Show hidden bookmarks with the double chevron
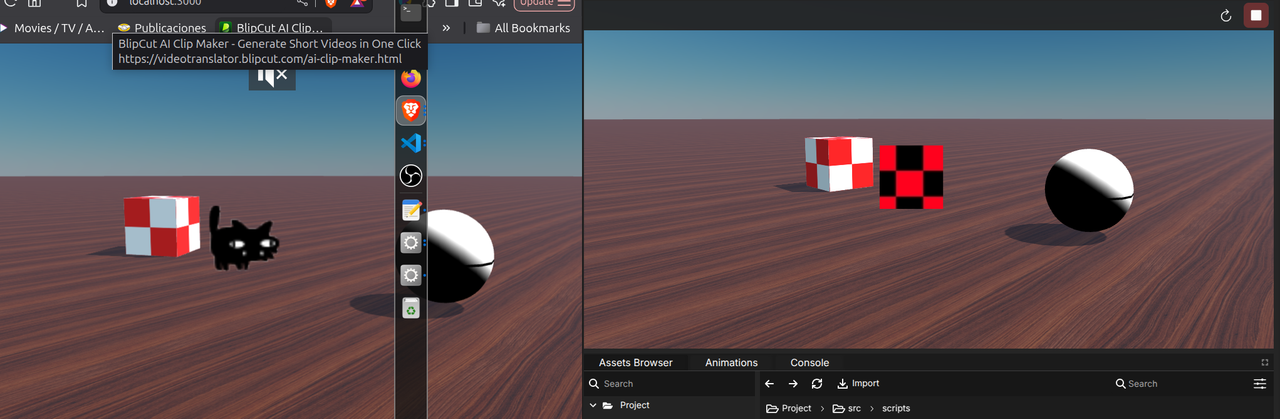 tap(446, 28)
